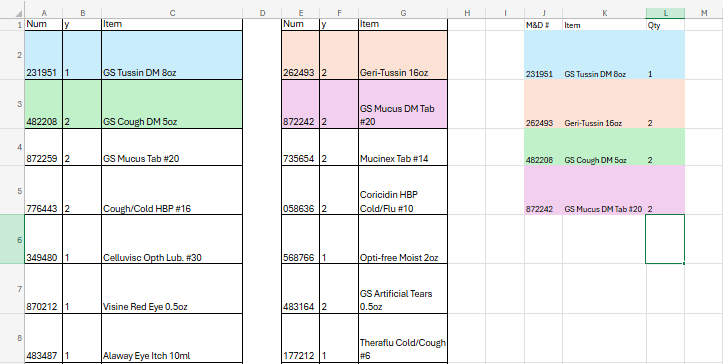The width and height of the screenshot is (723, 364).
Task: Click cell 262493 in column E
Action: click(301, 55)
